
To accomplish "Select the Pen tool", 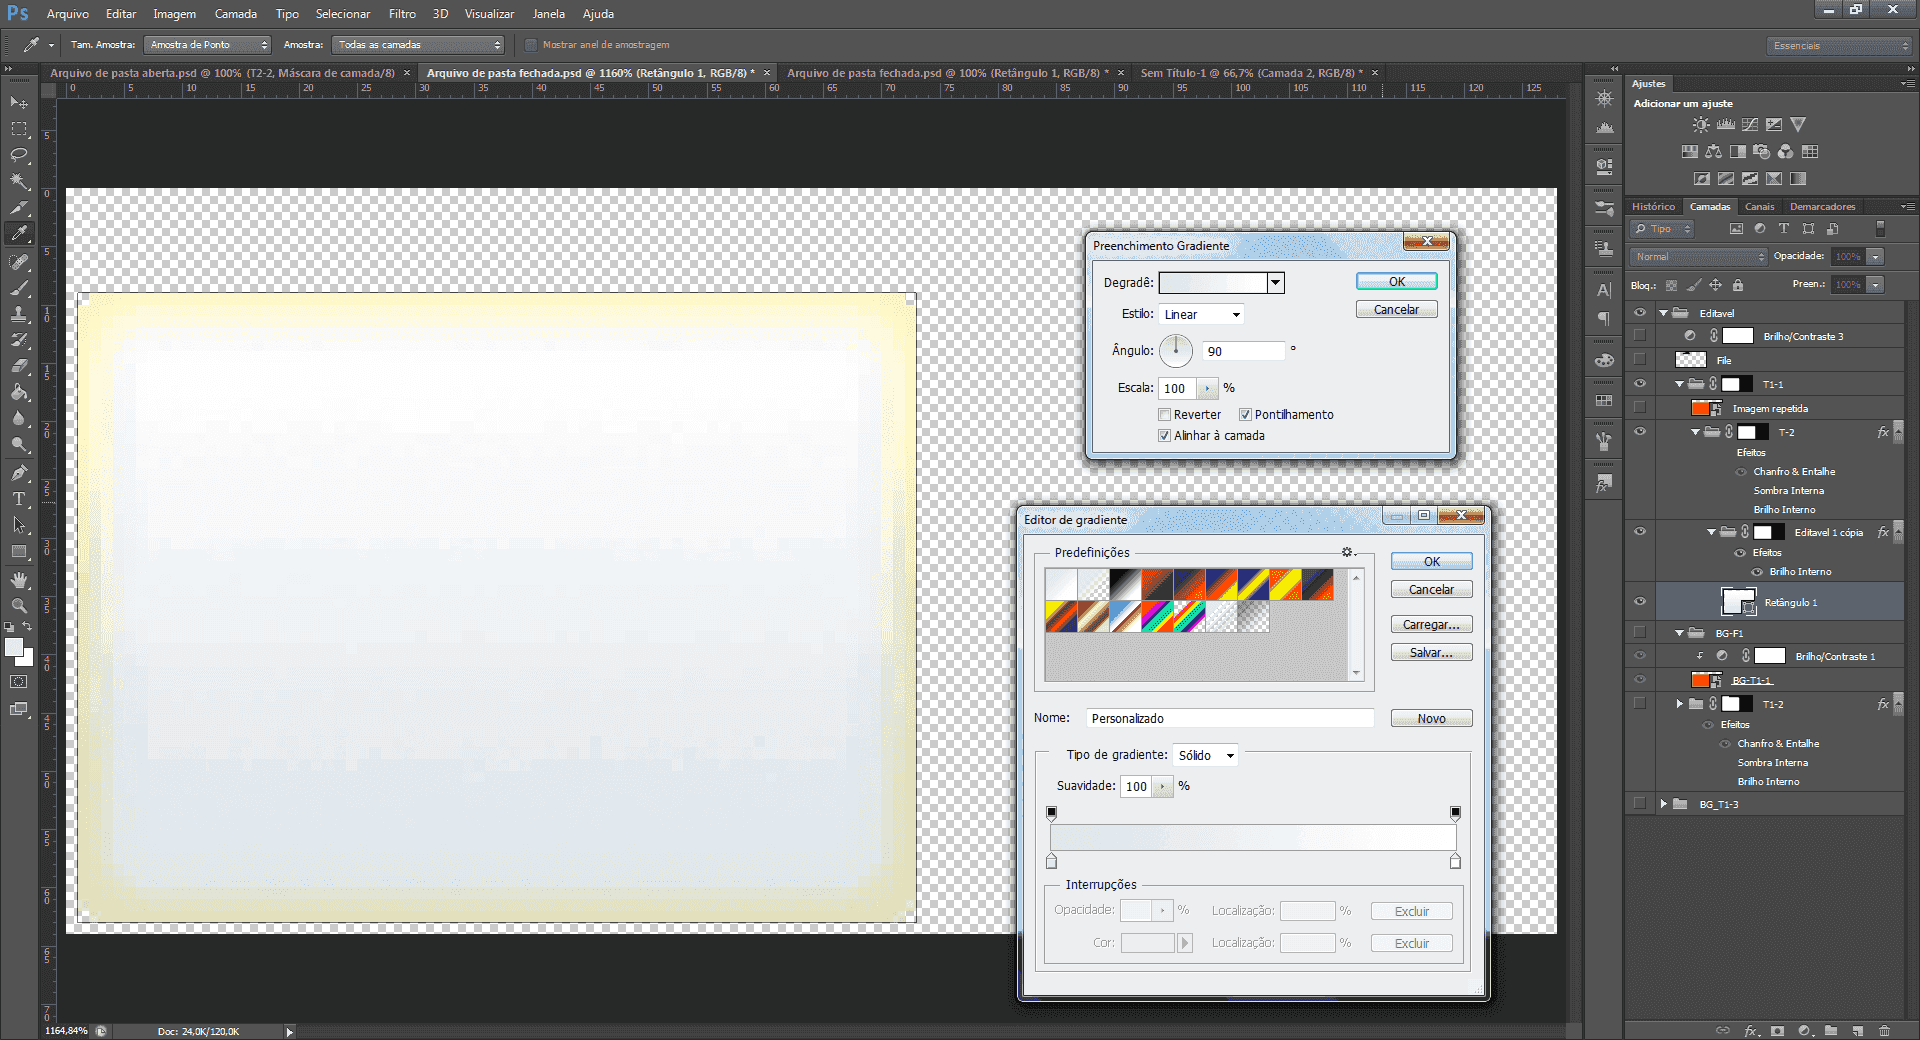I will coord(19,472).
